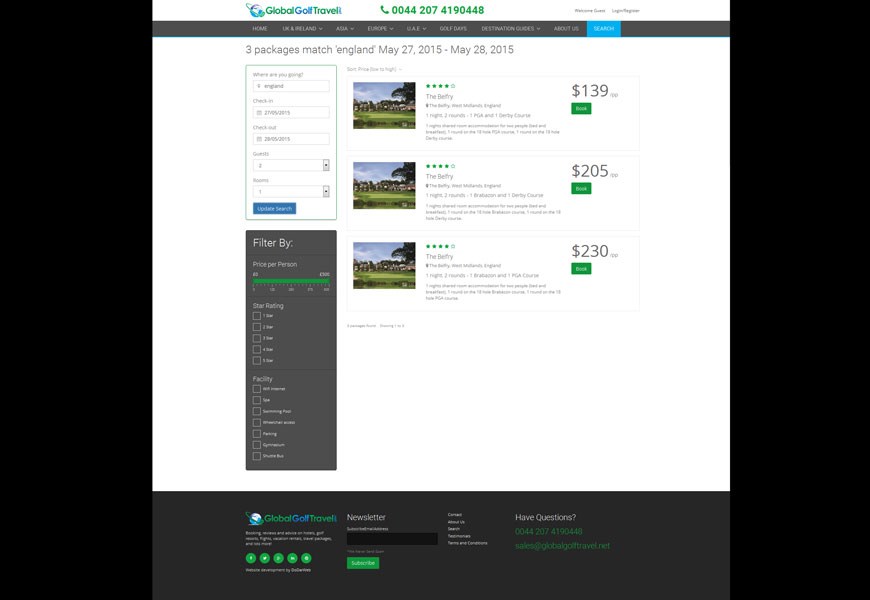Screen dimensions: 870x600
Task: Book the $205 Belfry package
Action: pos(581,189)
